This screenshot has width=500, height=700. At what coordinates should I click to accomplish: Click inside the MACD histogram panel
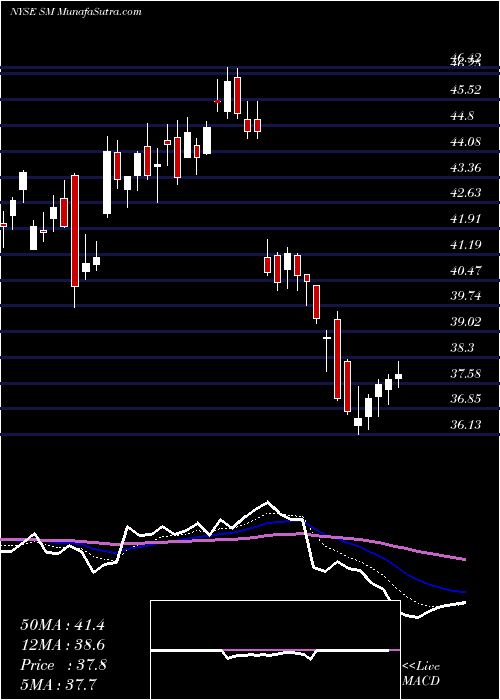coord(275,650)
